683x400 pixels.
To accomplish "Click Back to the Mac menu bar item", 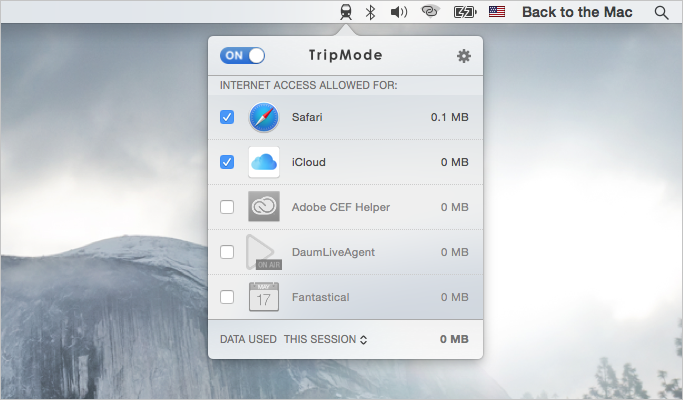I will (x=577, y=12).
